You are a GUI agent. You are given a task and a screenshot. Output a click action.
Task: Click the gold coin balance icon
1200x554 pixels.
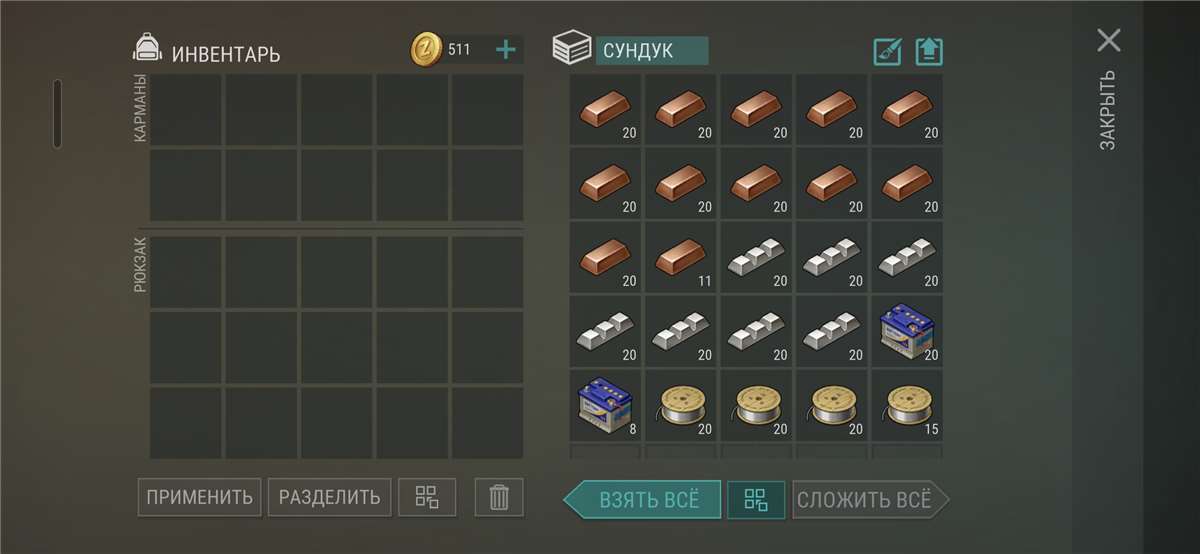[427, 49]
